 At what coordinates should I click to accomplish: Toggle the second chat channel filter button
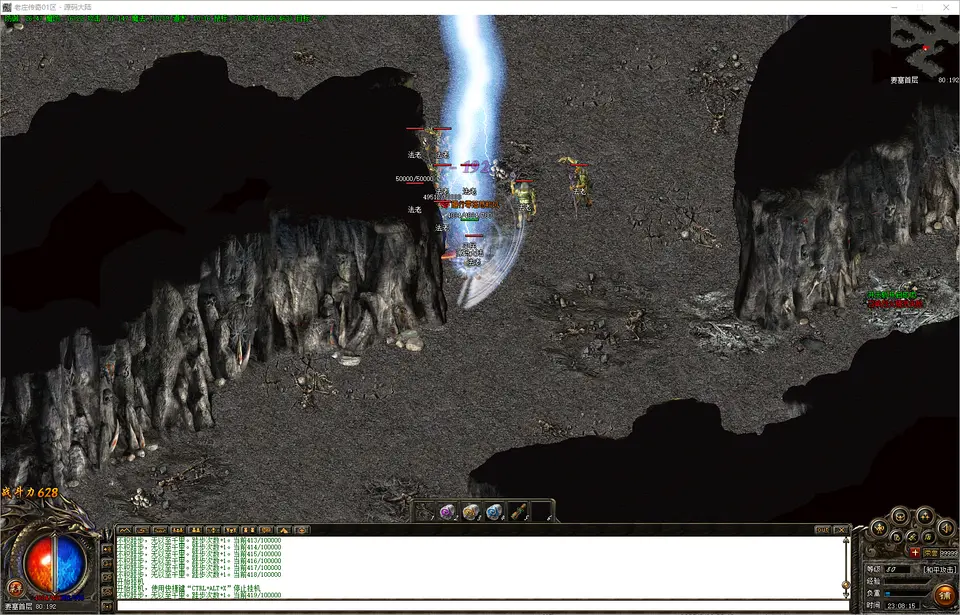click(143, 529)
